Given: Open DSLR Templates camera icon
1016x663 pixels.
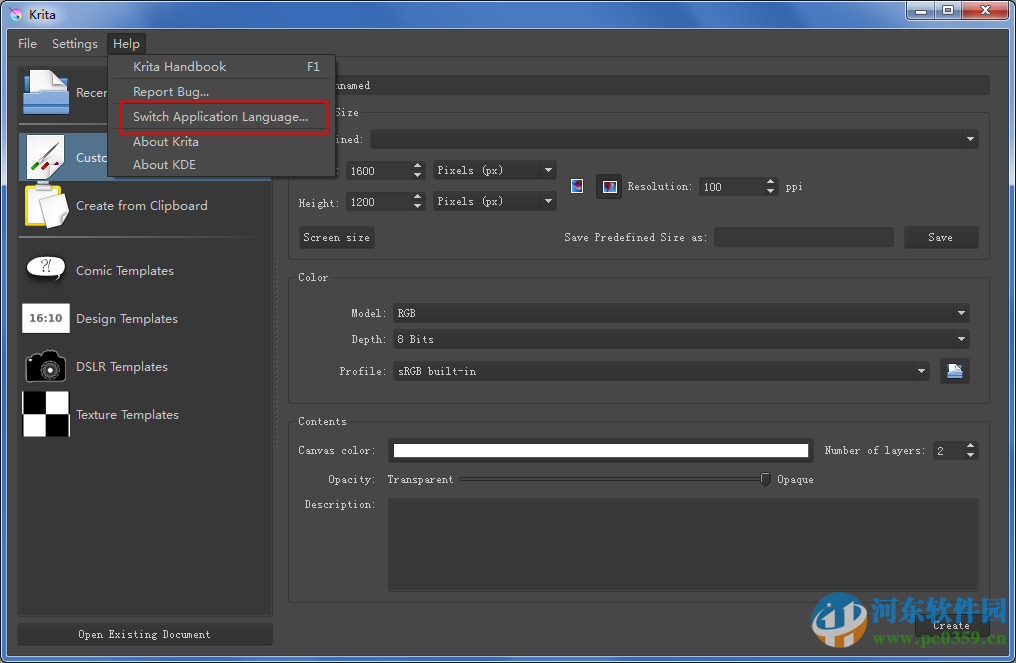Looking at the screenshot, I should pos(46,367).
